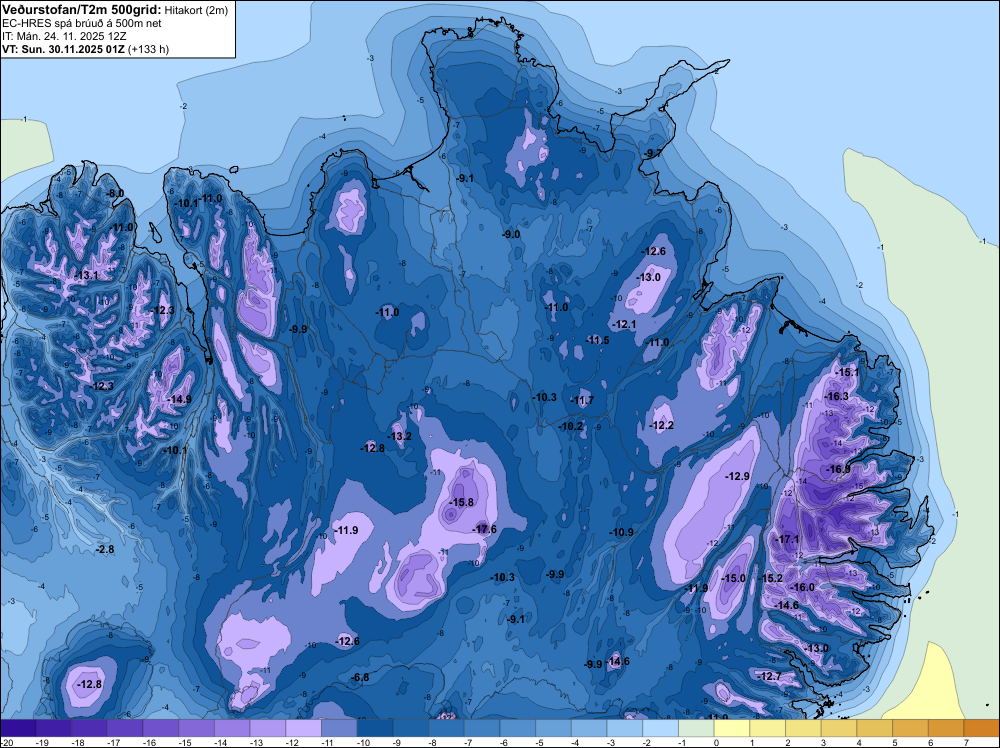
Task: Click the -12.7 temperature reading
Action: point(770,676)
